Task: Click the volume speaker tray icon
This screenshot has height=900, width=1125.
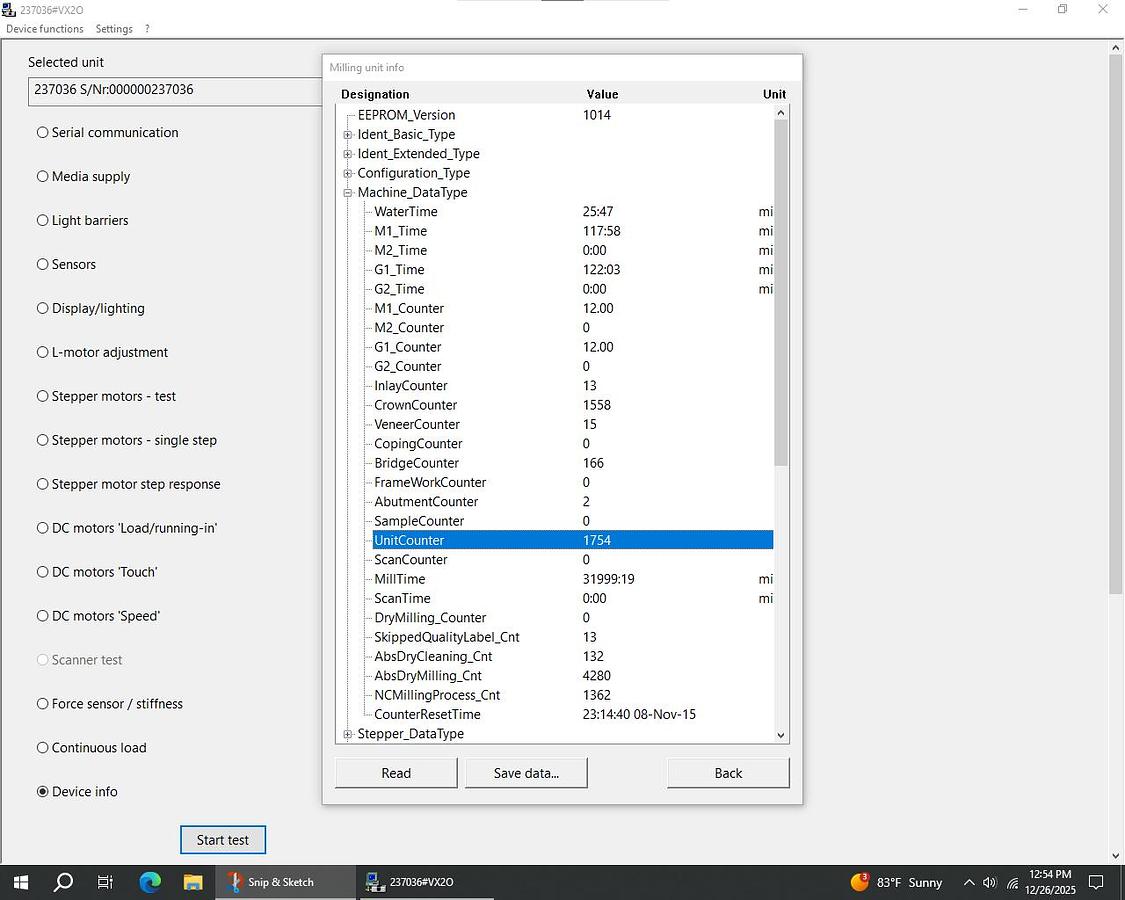Action: pyautogui.click(x=990, y=882)
